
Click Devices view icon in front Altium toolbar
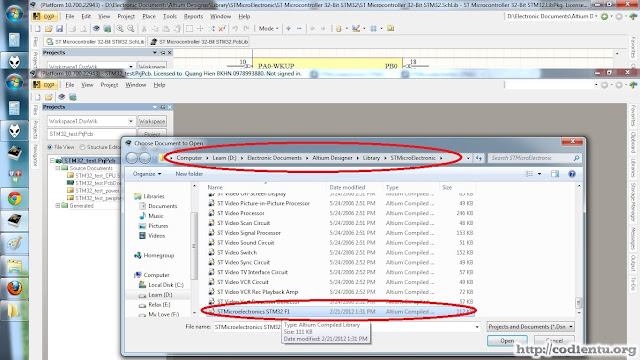click(x=62, y=97)
